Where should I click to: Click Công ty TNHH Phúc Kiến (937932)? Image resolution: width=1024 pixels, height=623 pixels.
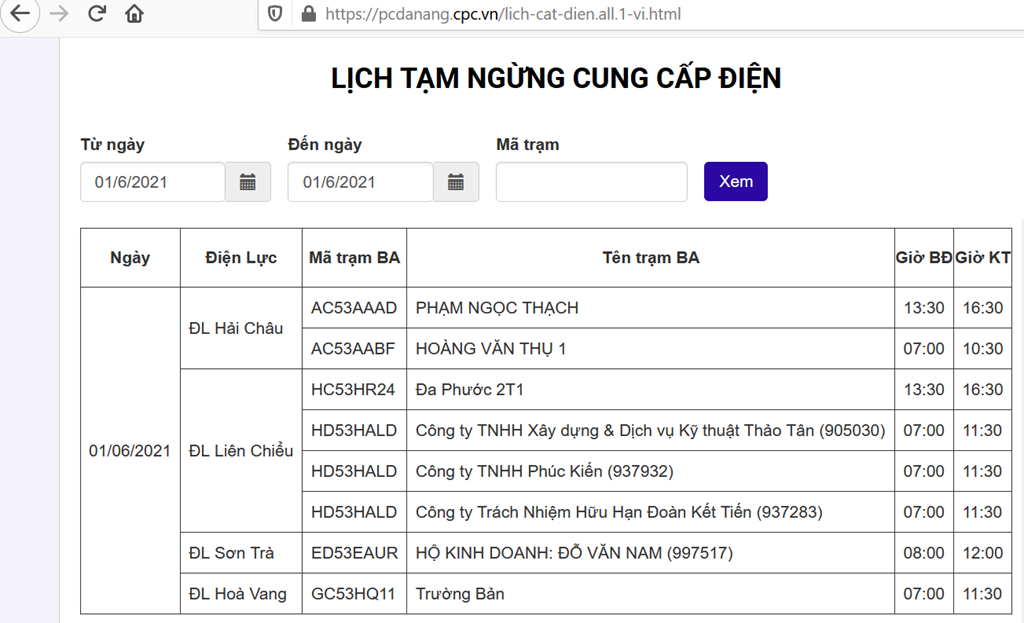click(x=545, y=471)
